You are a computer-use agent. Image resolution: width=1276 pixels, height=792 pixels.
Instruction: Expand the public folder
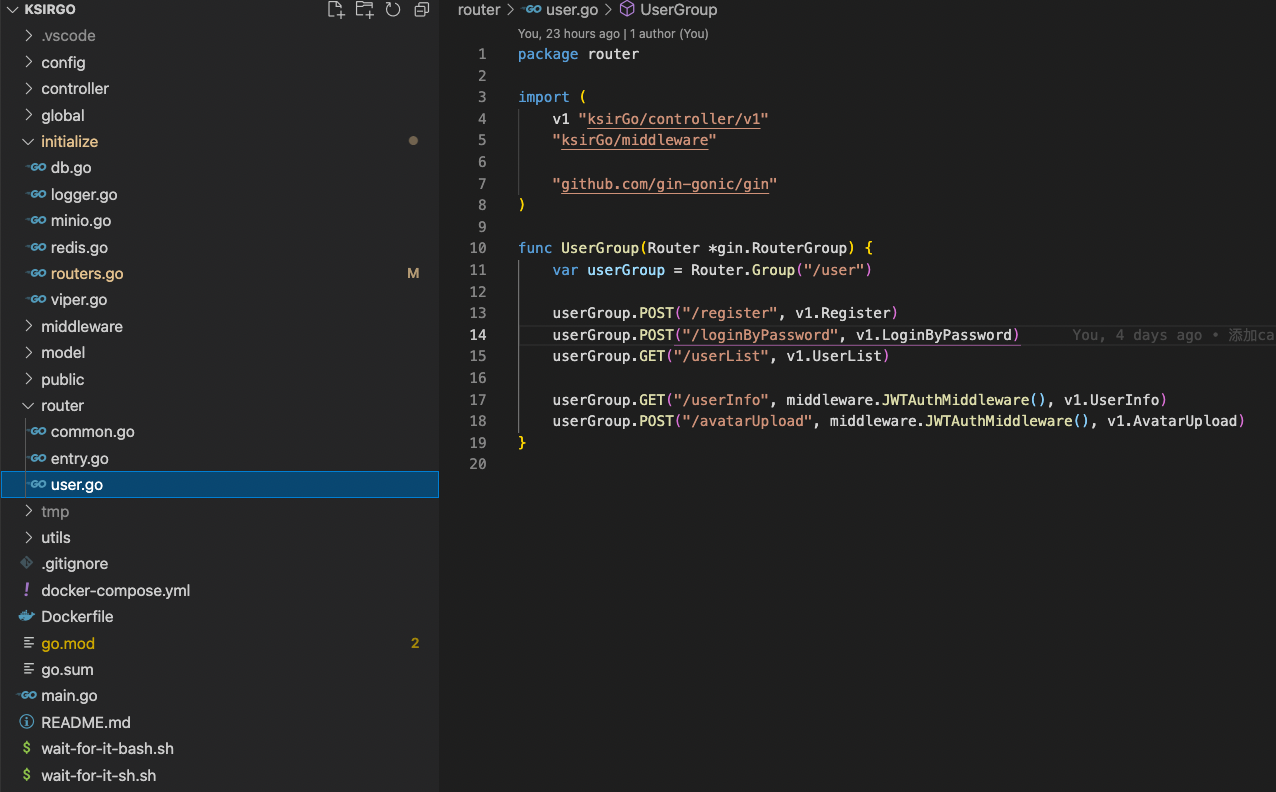(28, 379)
